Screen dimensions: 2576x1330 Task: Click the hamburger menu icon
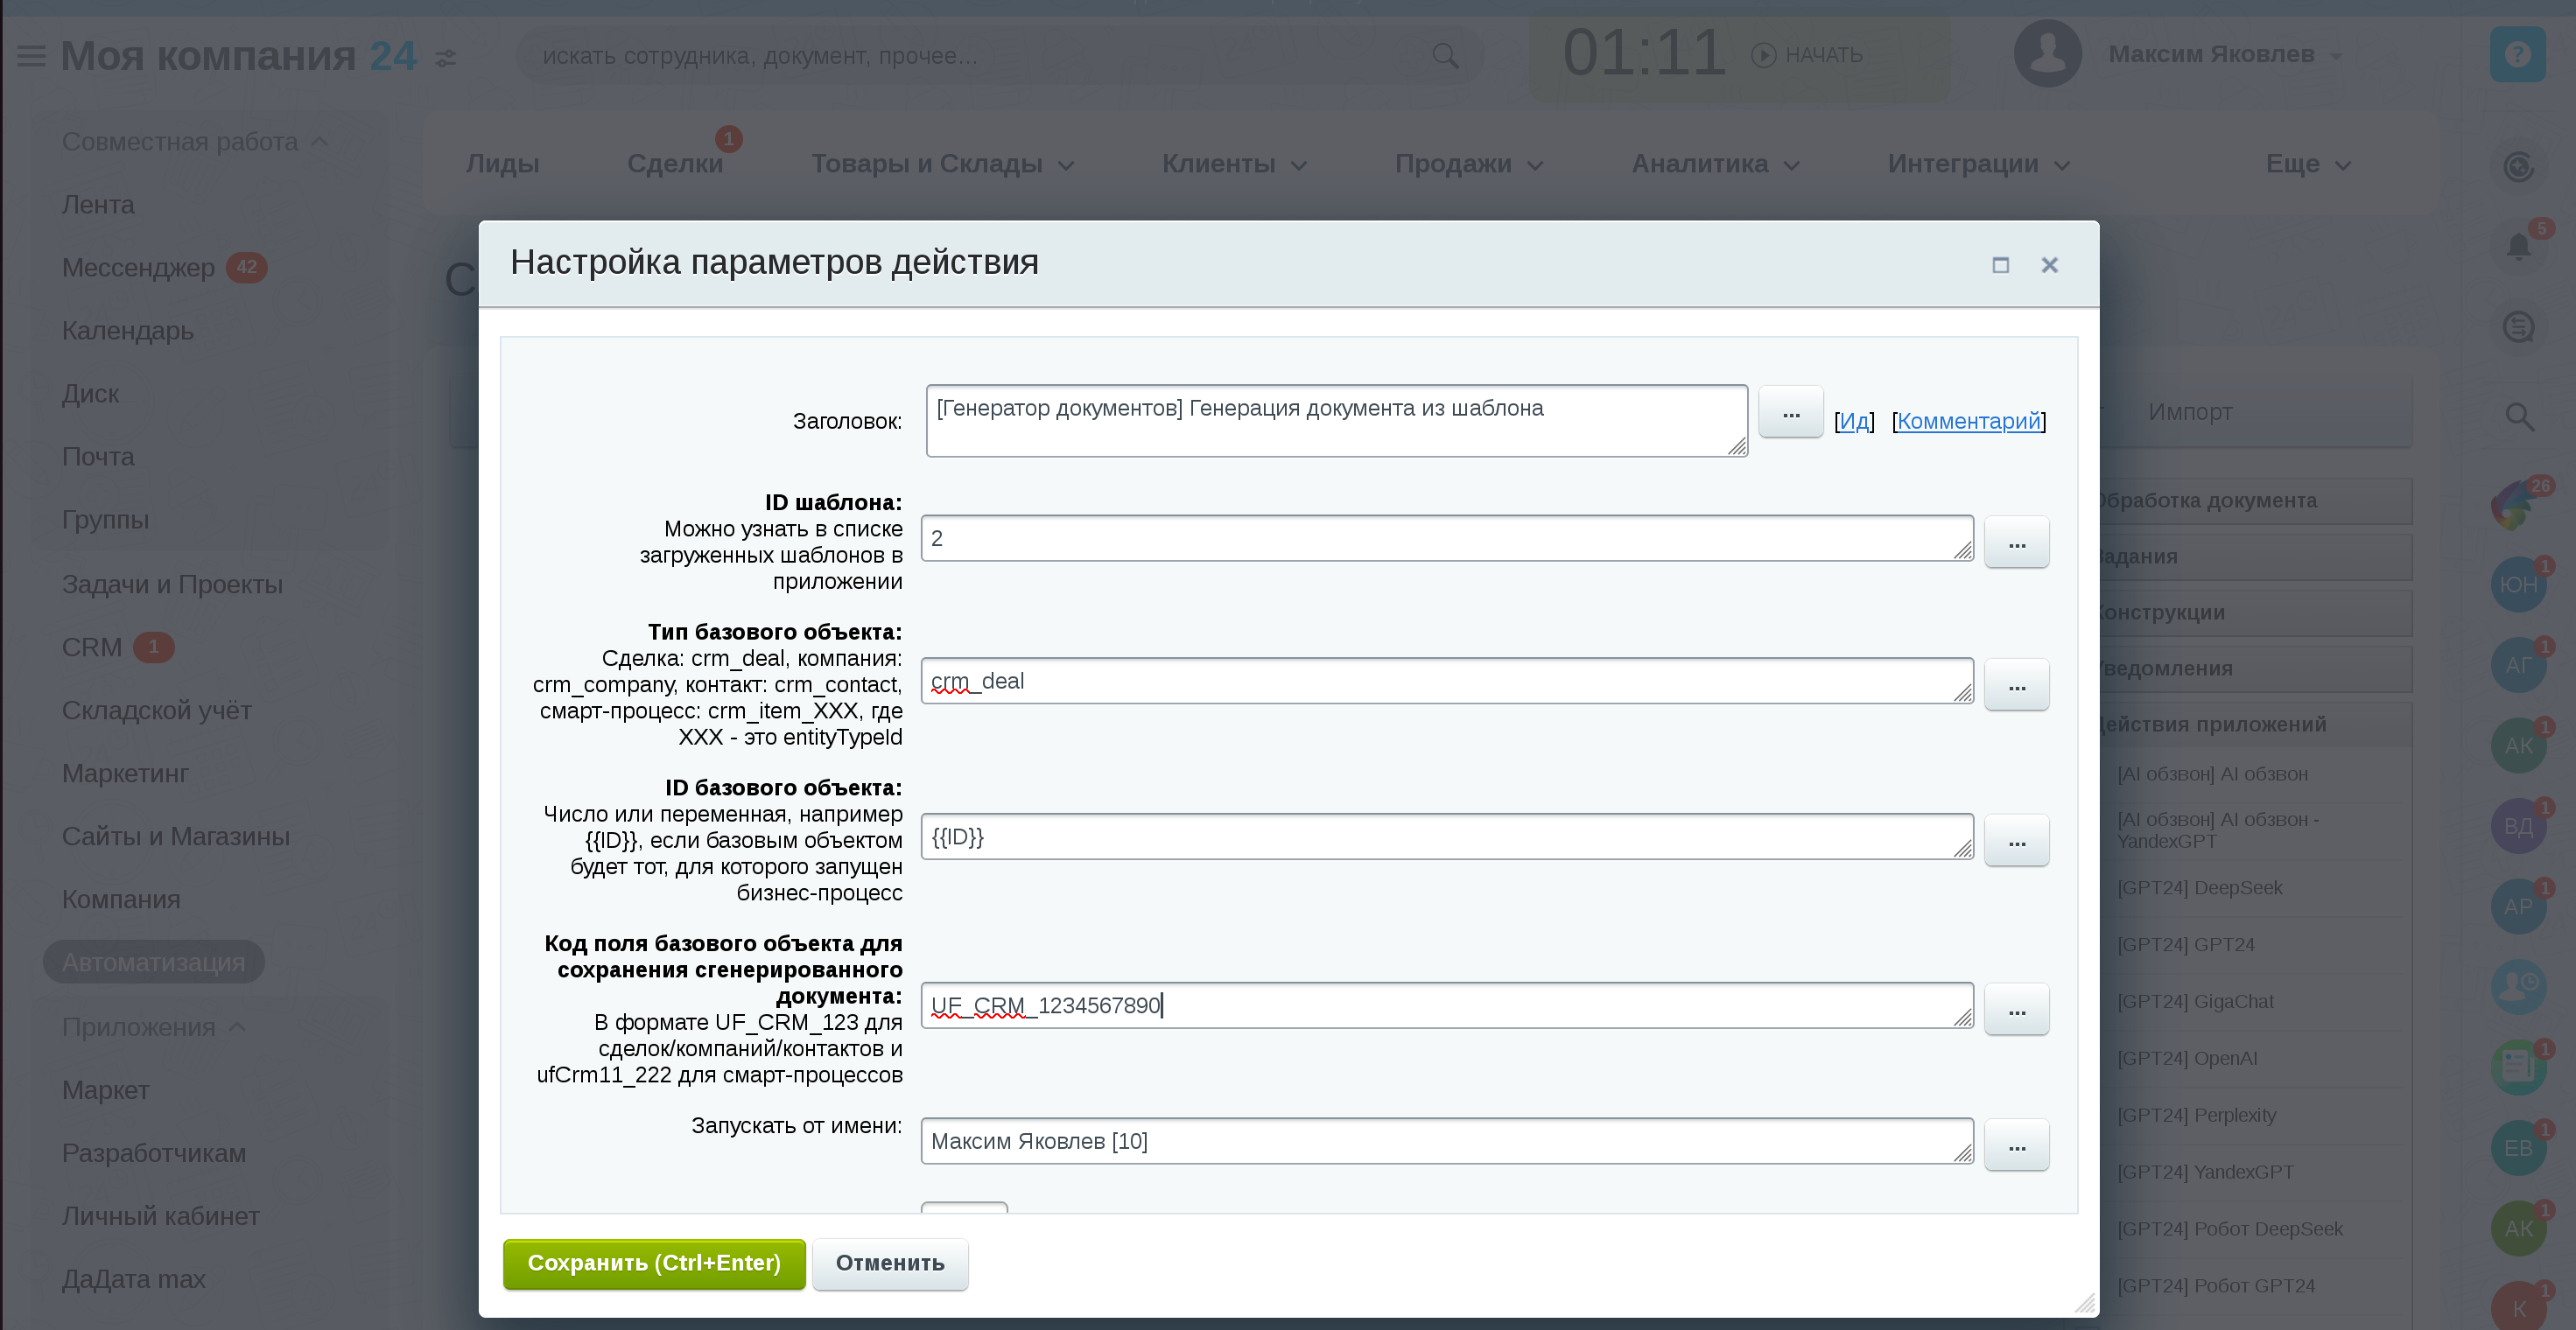(31, 56)
